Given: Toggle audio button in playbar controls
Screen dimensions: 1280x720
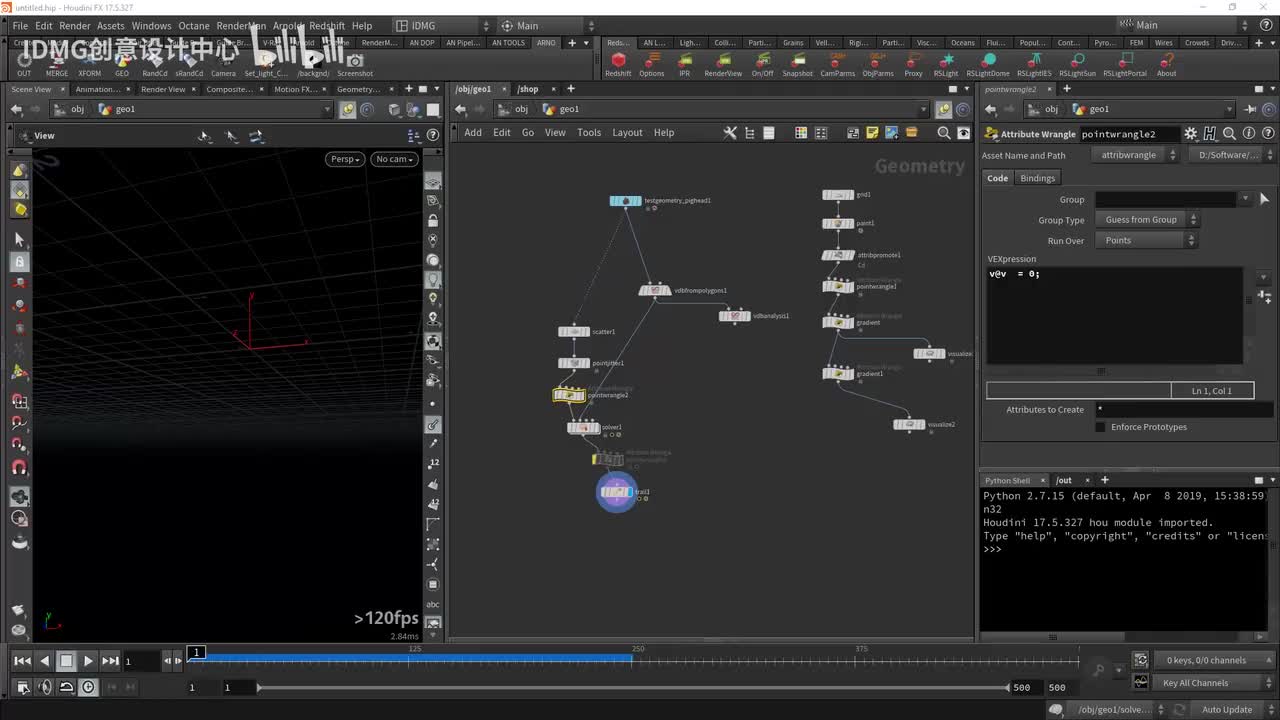Looking at the screenshot, I should 44,687.
